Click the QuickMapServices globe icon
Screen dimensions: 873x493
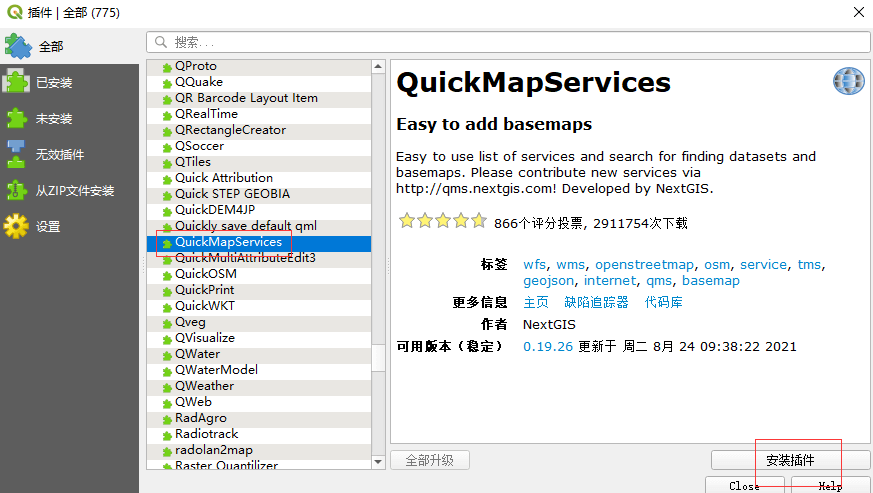(849, 81)
